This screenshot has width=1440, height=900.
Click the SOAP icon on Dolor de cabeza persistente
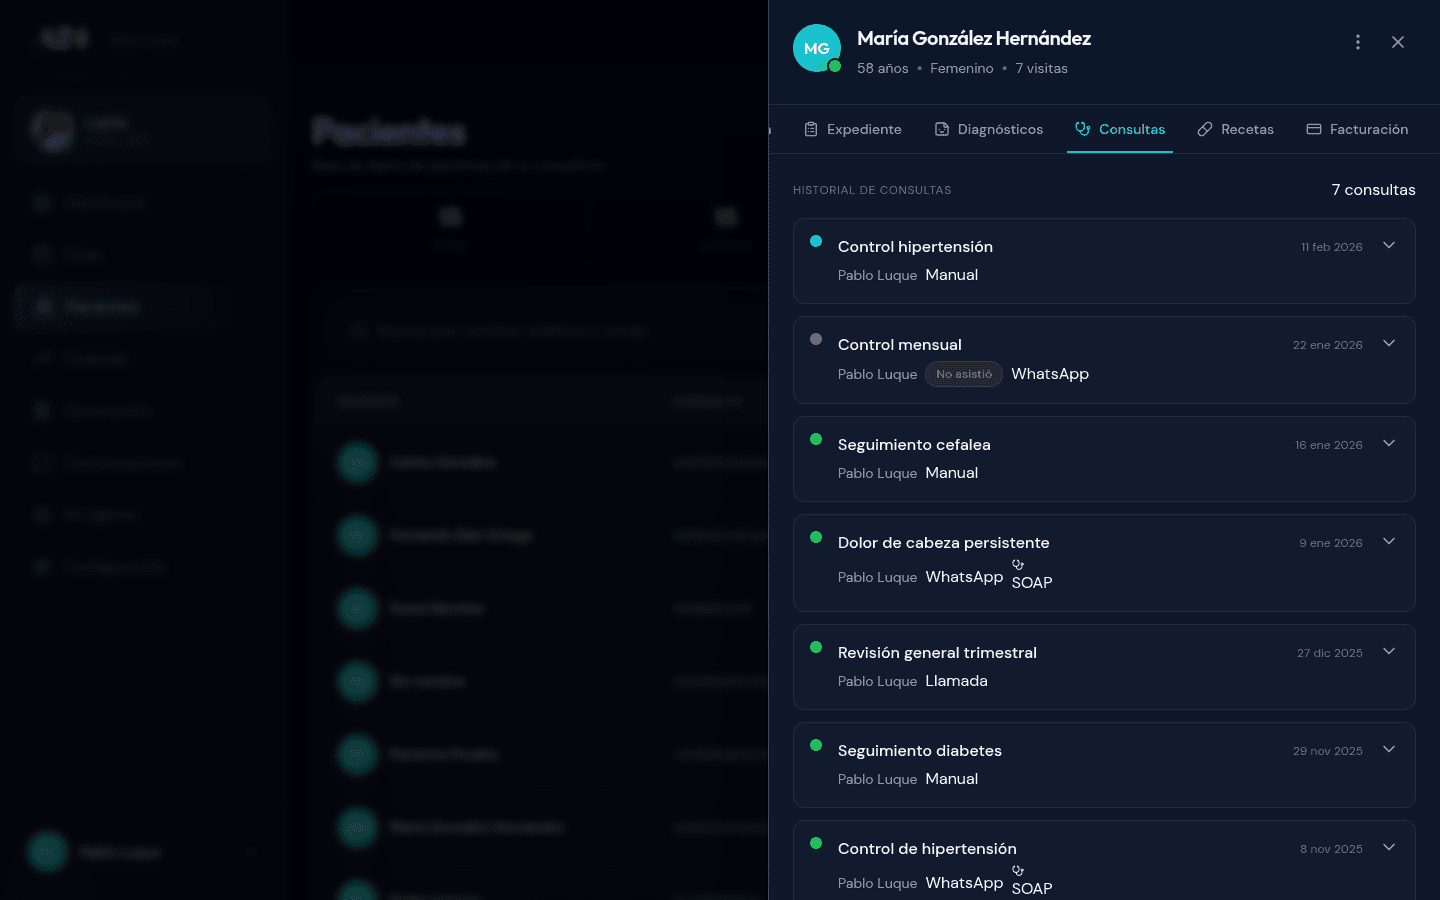[1018, 565]
